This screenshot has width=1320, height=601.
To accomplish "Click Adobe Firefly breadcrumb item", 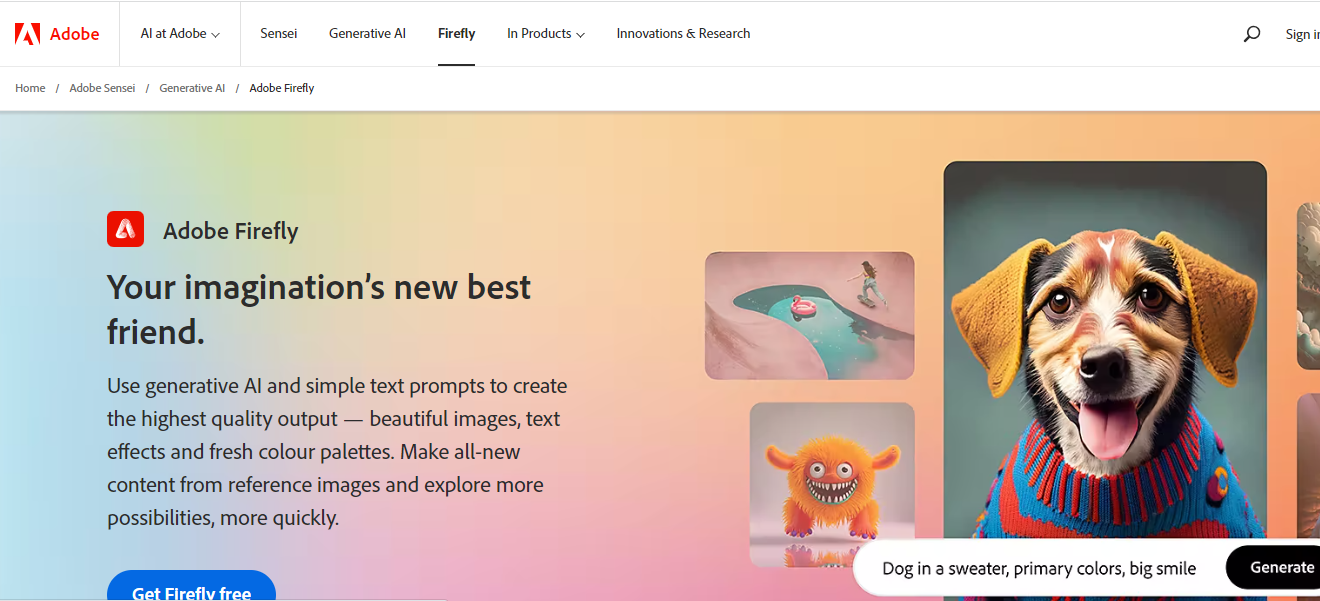I will [x=282, y=88].
